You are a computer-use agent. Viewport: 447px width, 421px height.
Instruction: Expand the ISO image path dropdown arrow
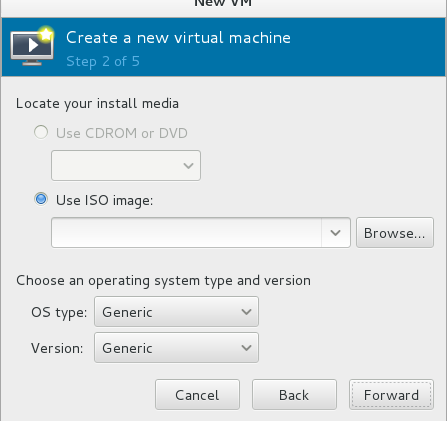coord(336,233)
